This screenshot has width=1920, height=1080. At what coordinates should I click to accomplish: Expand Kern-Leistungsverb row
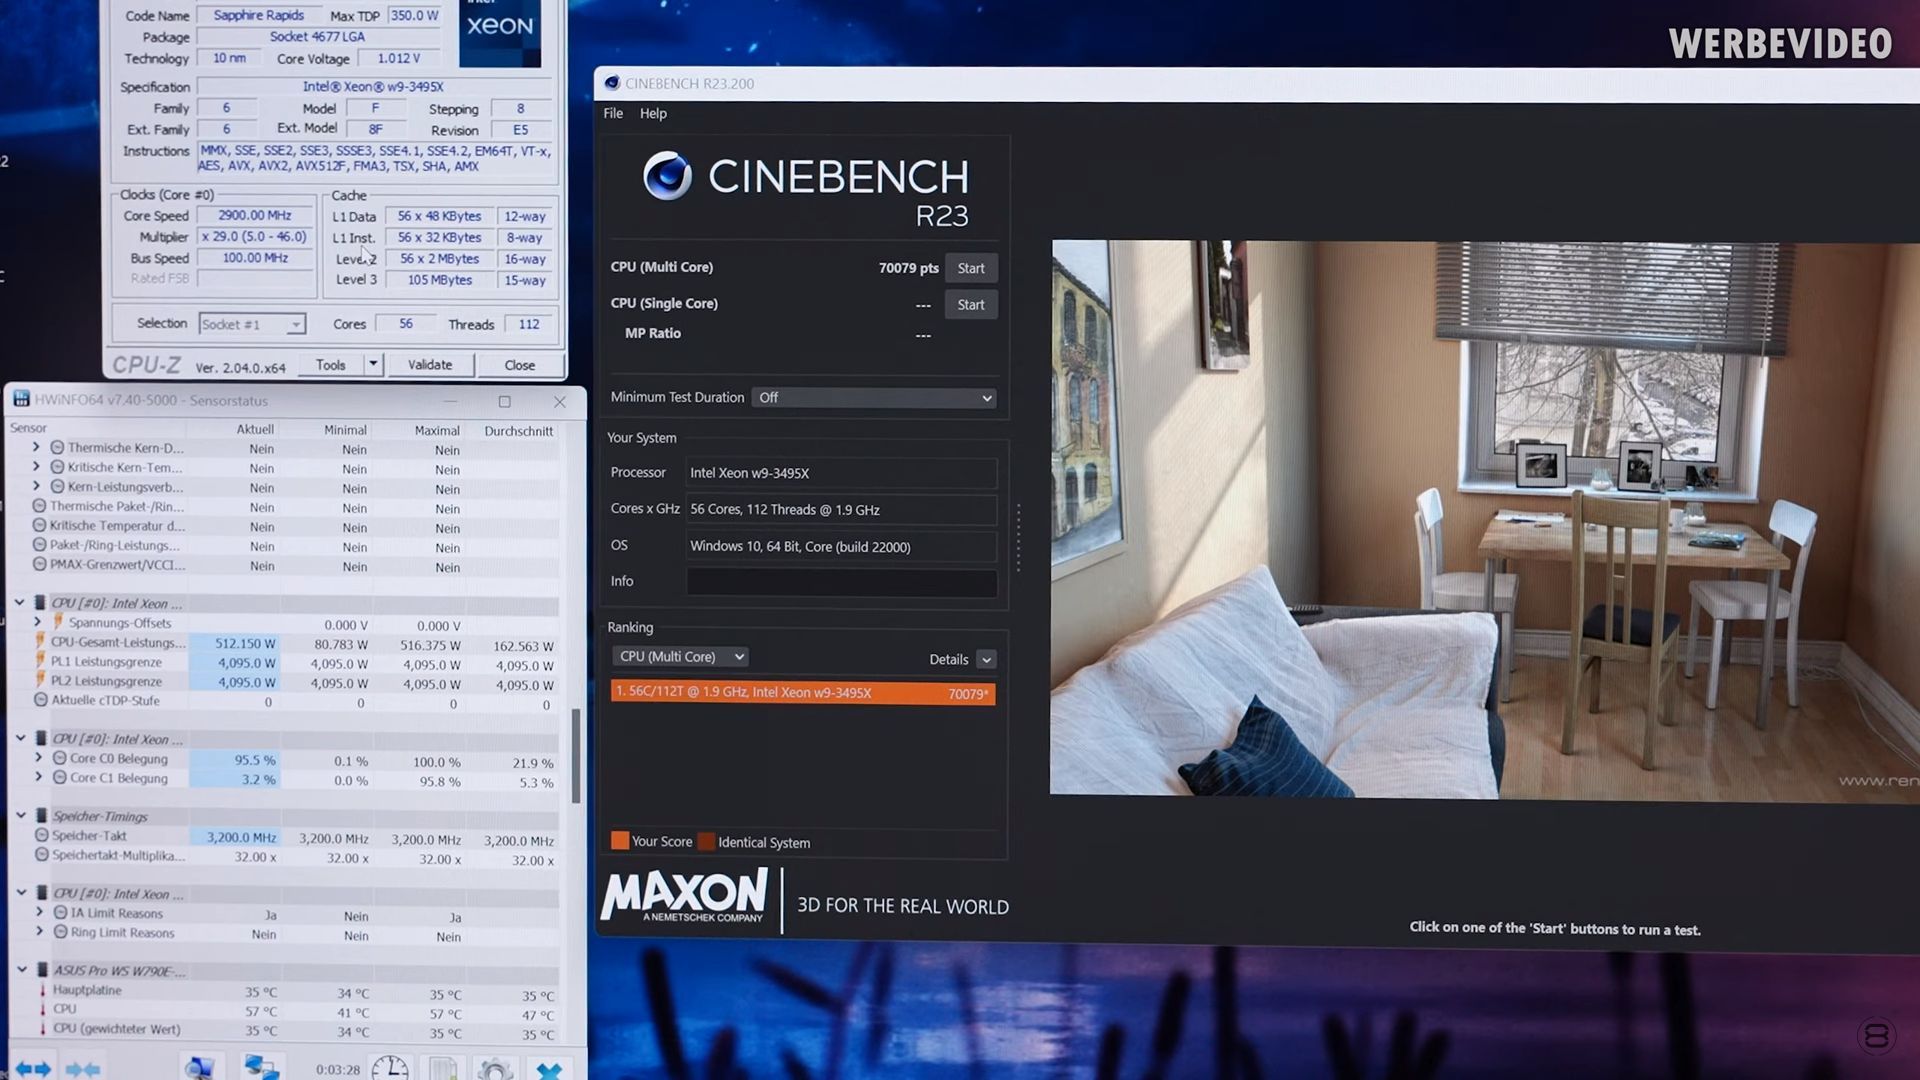36,486
